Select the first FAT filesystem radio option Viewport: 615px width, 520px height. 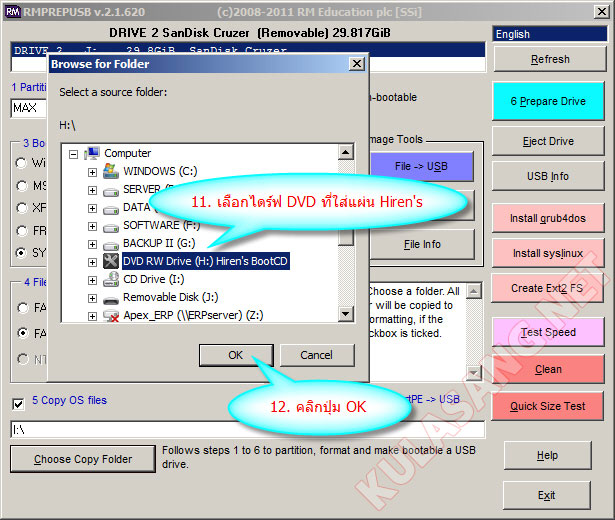[x=23, y=308]
